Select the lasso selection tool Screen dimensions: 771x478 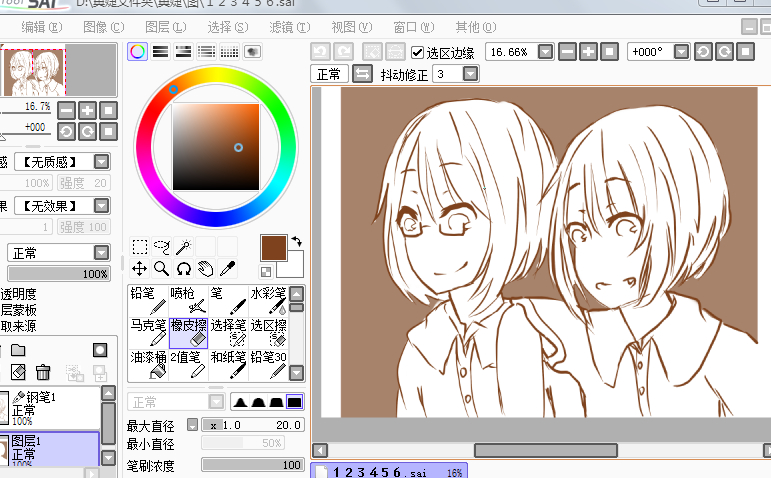(162, 246)
